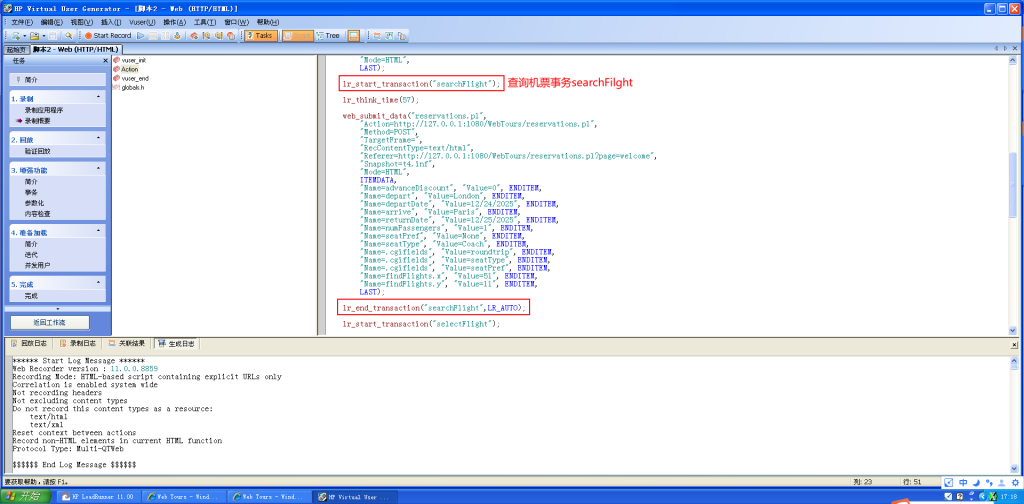Screen dimensions: 1024x504
Task: Switch to Script view
Action: 296,35
